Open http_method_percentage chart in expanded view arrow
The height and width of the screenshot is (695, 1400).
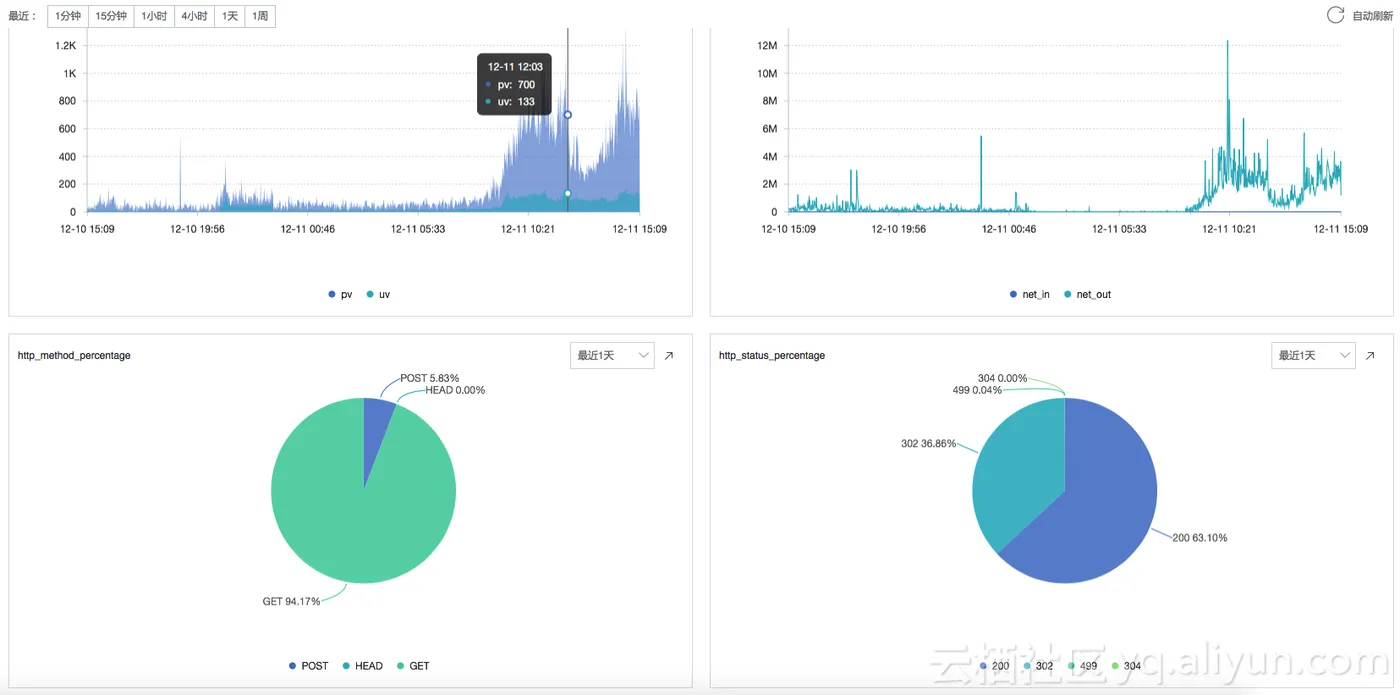(669, 355)
